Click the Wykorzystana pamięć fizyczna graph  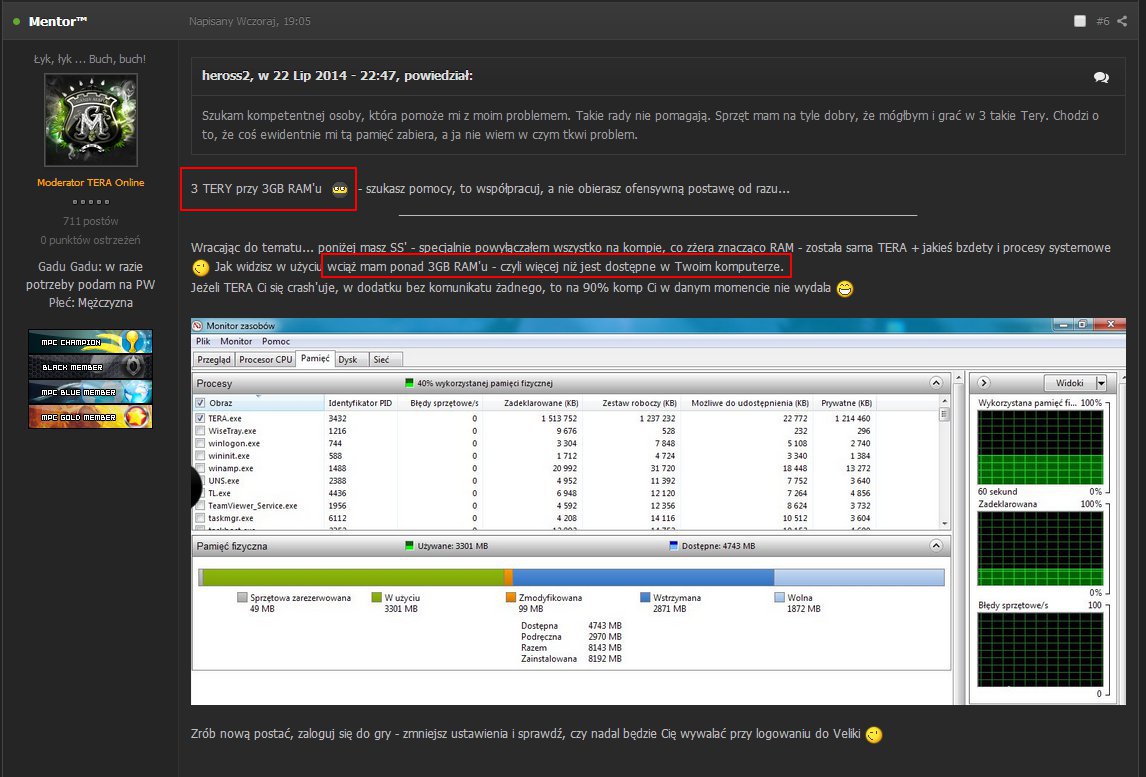click(1040, 448)
